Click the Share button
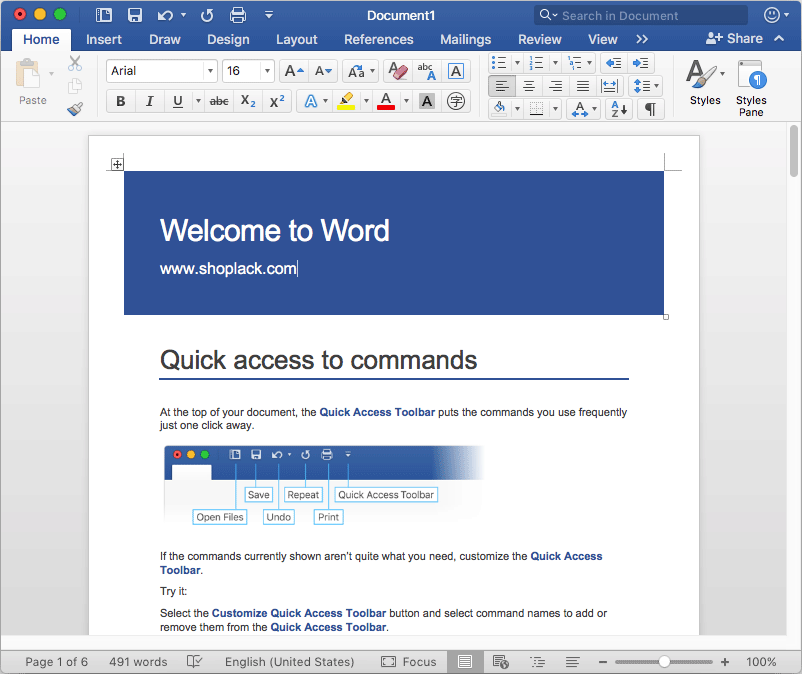802x674 pixels. point(734,38)
